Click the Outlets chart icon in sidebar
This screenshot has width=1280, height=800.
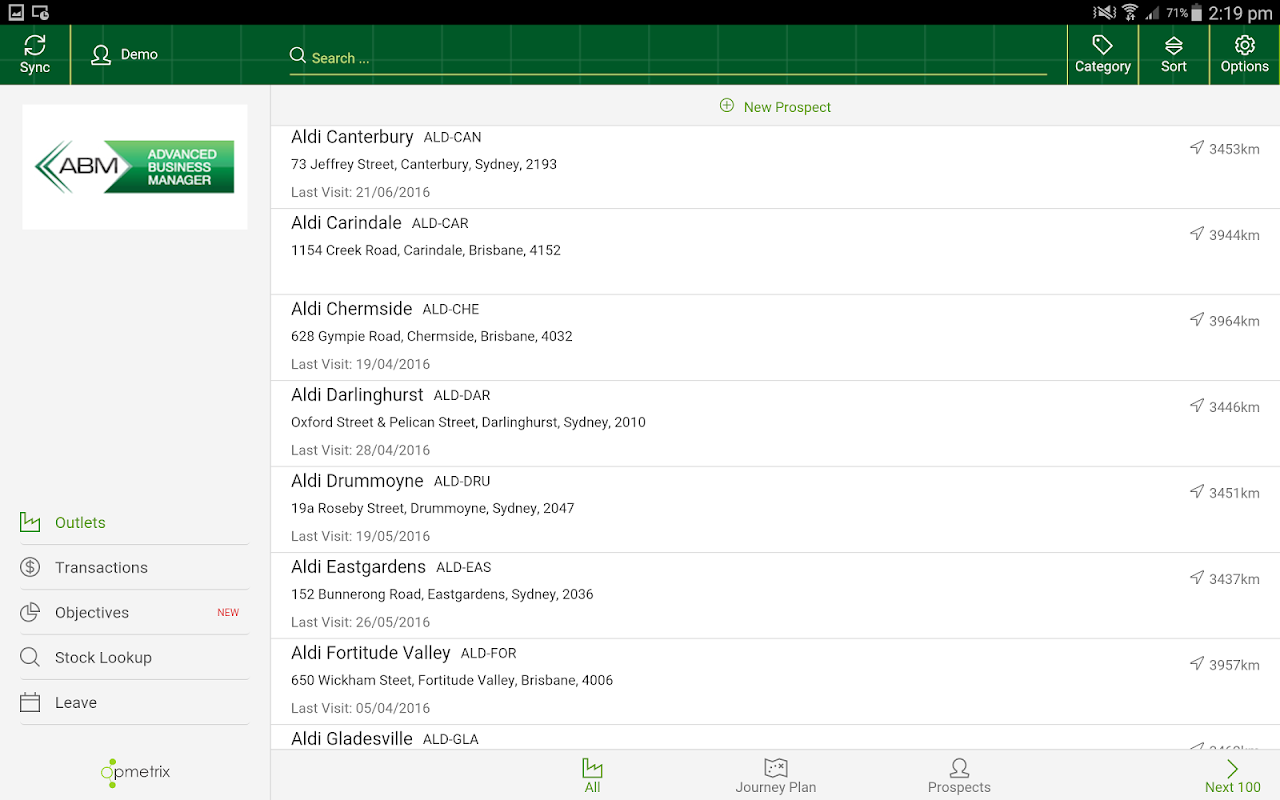(30, 522)
